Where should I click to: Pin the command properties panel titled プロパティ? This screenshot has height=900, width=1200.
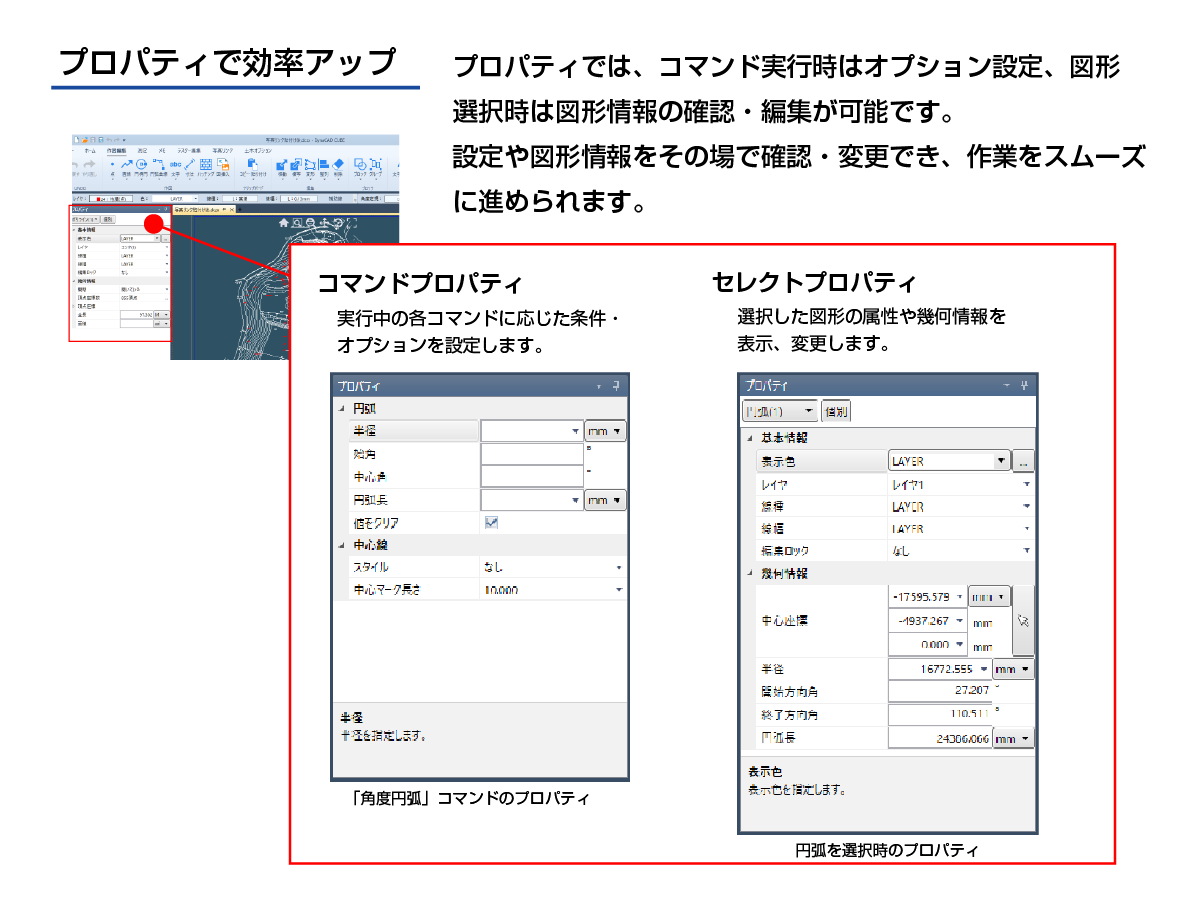click(616, 385)
